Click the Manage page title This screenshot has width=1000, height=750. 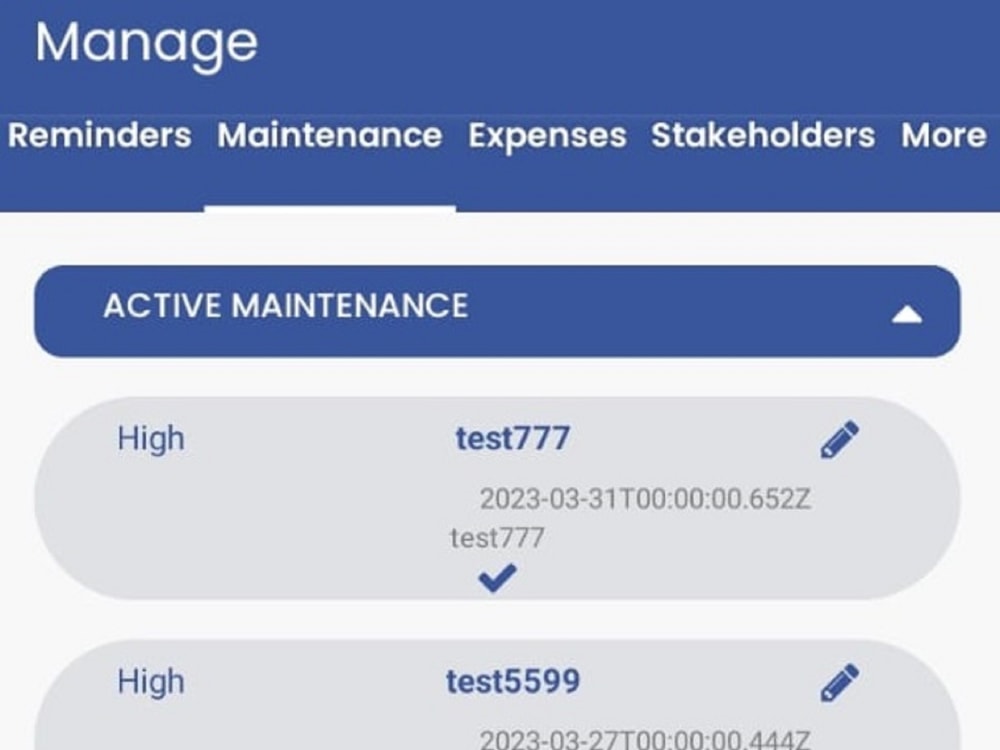(x=146, y=42)
